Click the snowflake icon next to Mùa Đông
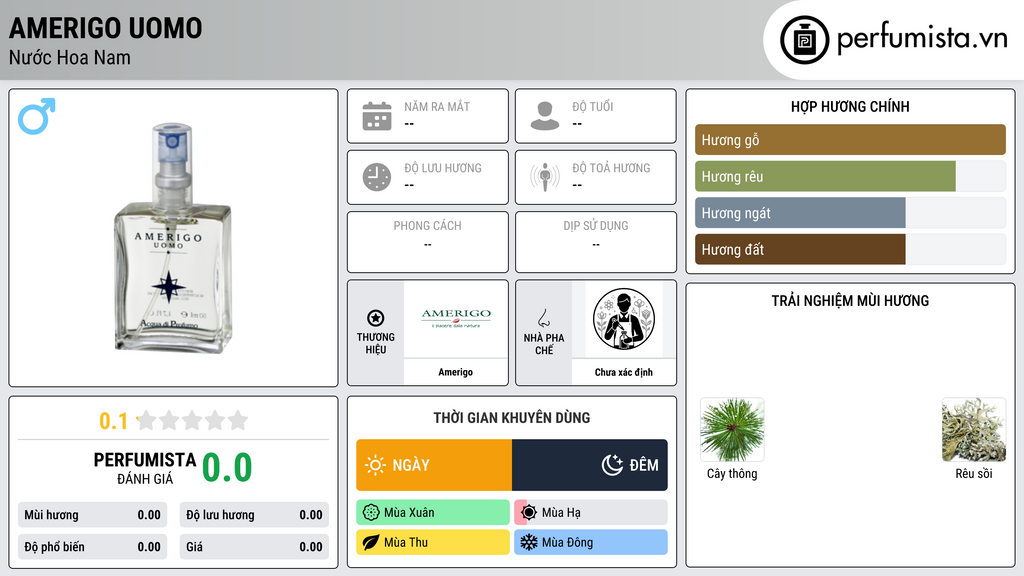 [529, 542]
